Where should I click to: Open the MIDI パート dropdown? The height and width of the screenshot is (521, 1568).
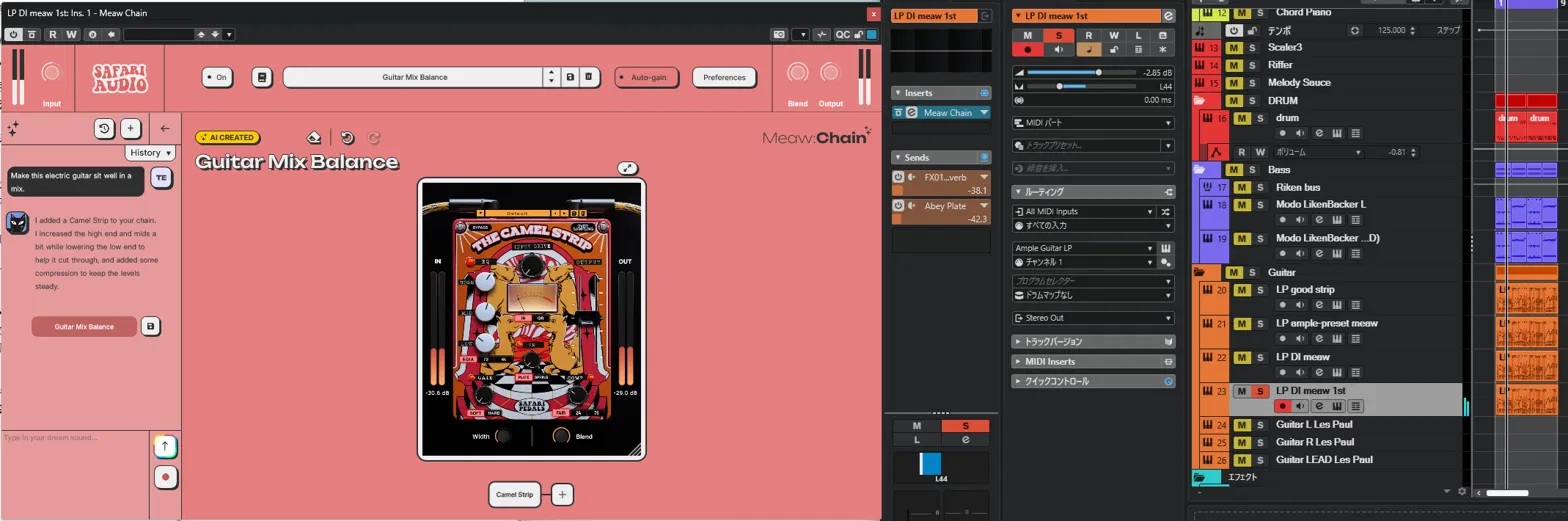[1093, 123]
